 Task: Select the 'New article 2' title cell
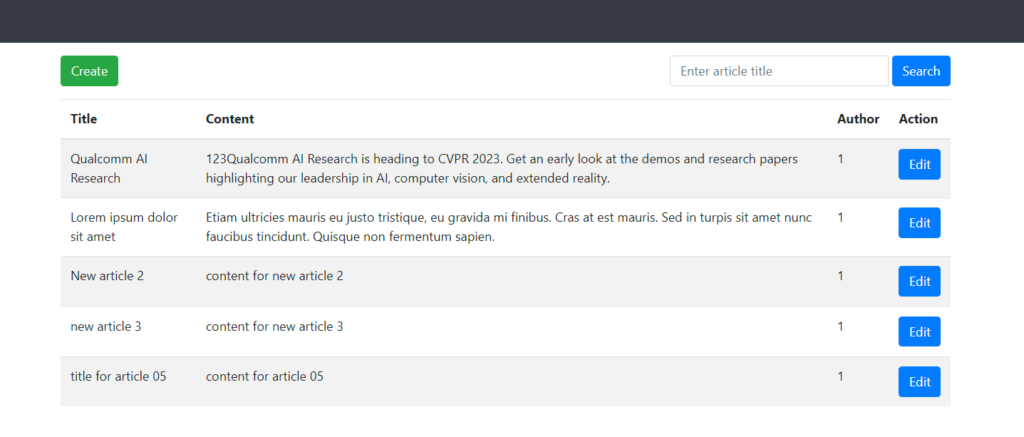tap(107, 276)
